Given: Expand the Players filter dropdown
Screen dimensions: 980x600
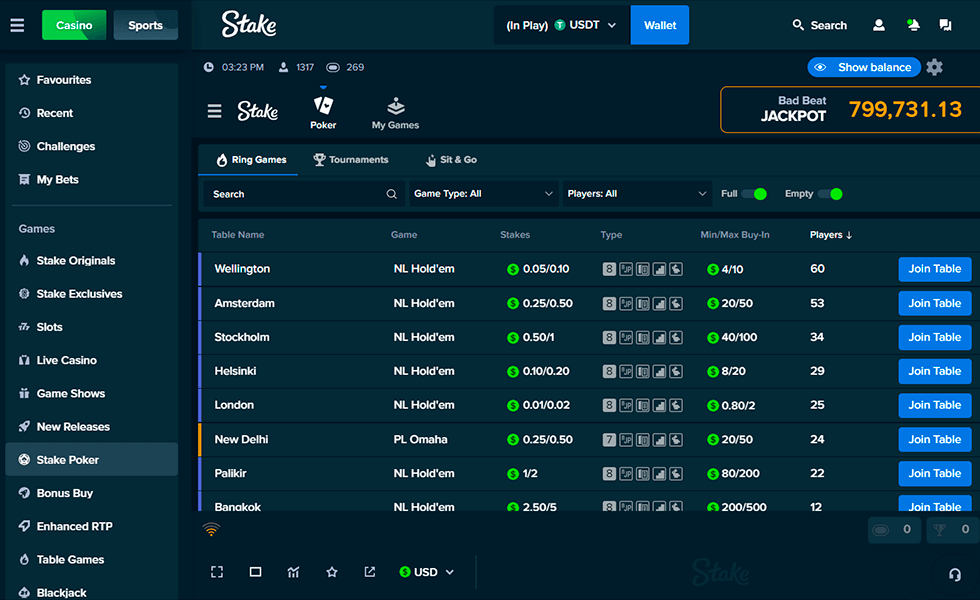Looking at the screenshot, I should click(637, 194).
